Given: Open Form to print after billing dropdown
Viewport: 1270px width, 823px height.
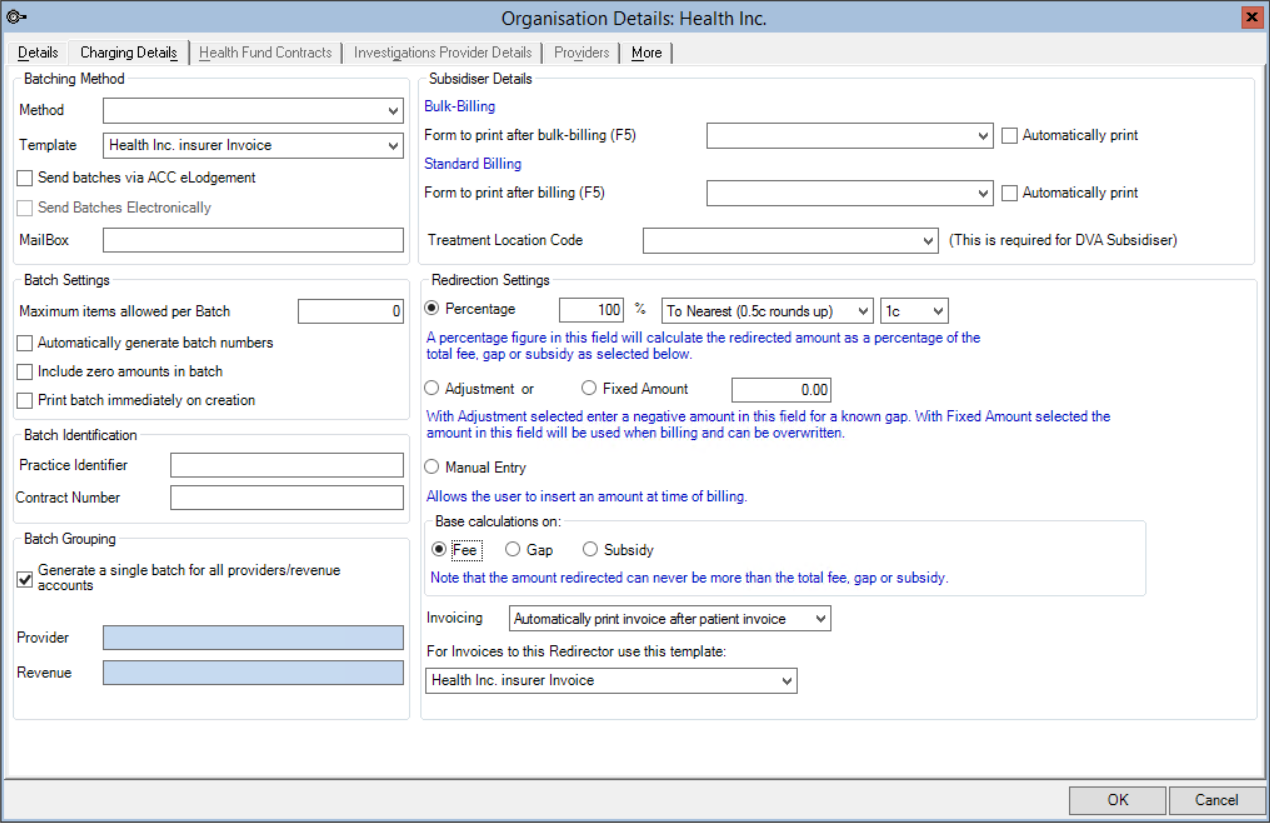Looking at the screenshot, I should [850, 193].
